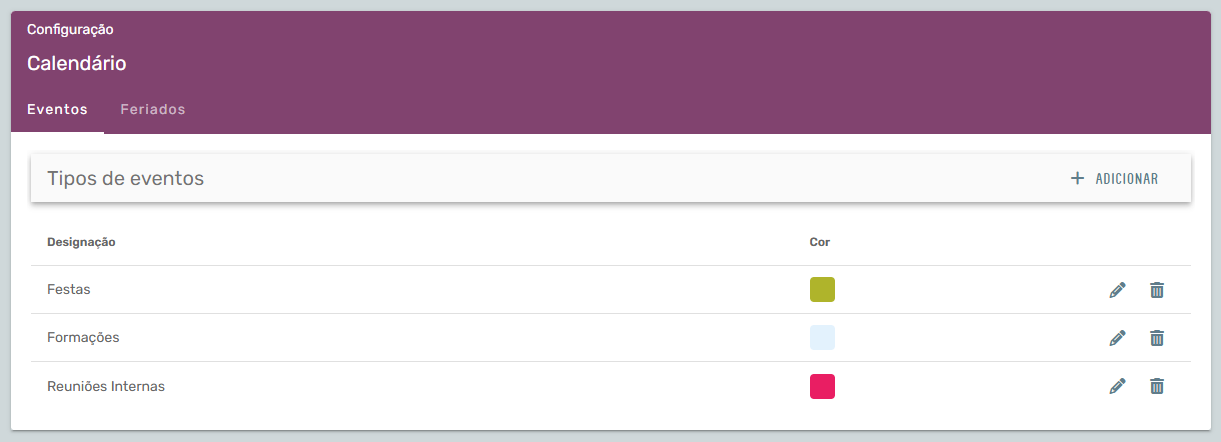Edit the Festas event type

click(1117, 290)
